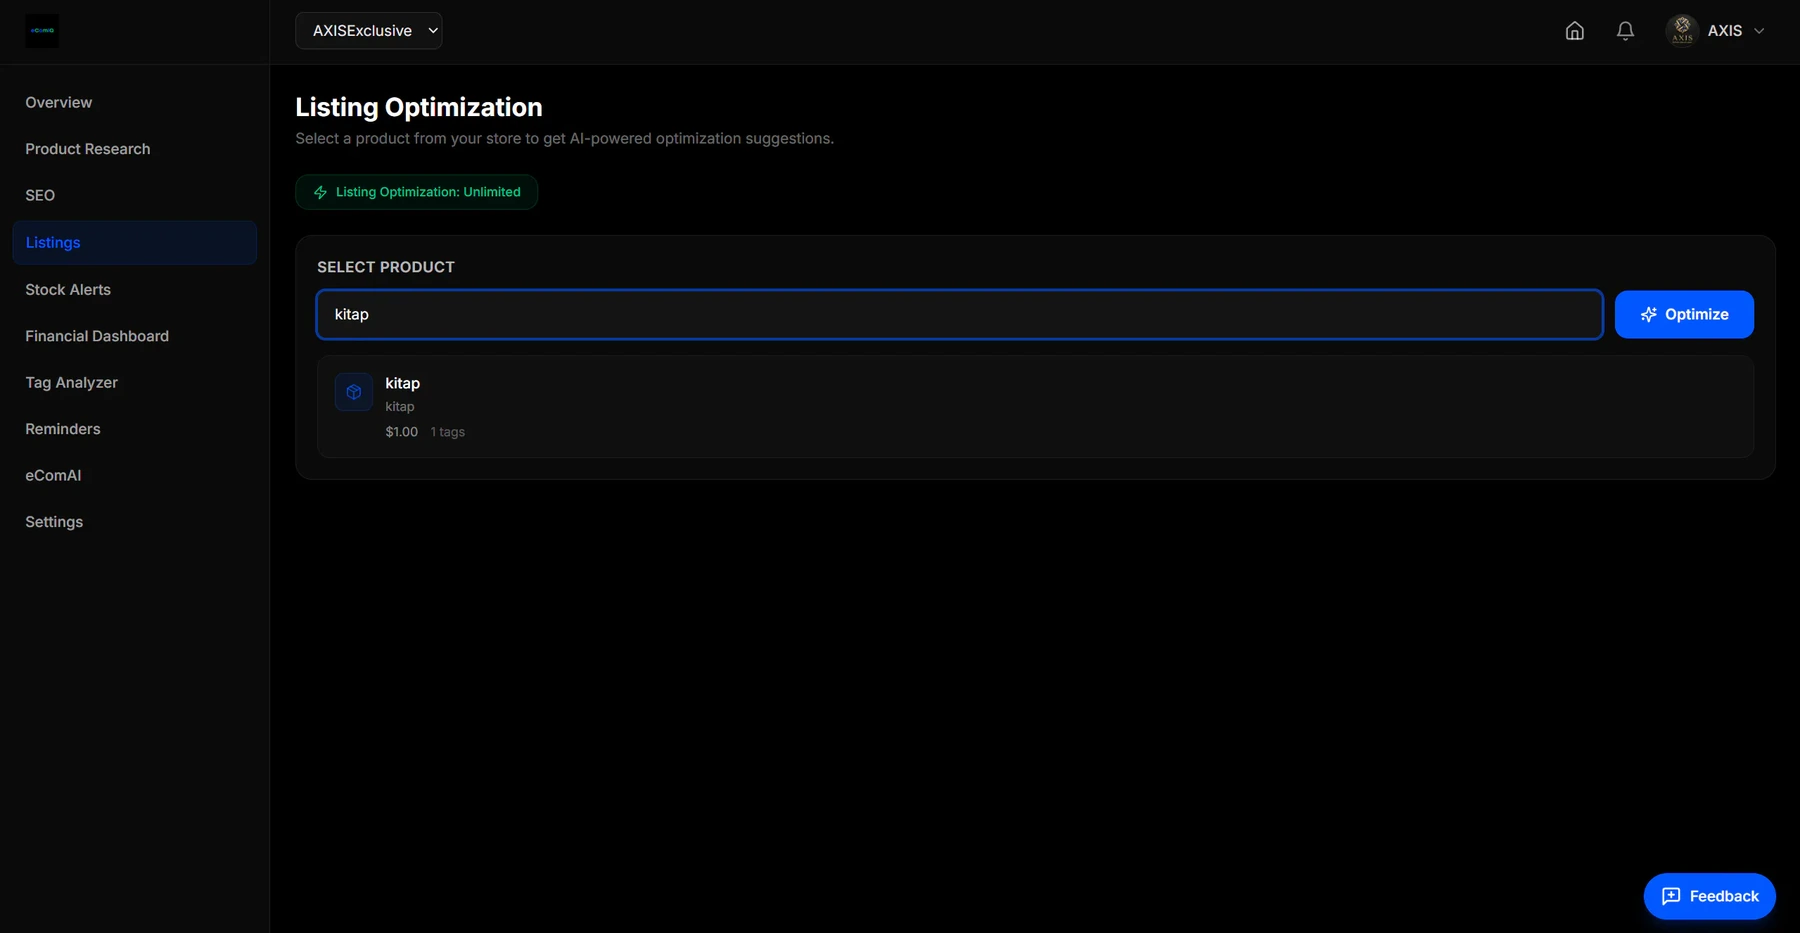
Task: Click the AXIS profile avatar
Action: [x=1682, y=31]
